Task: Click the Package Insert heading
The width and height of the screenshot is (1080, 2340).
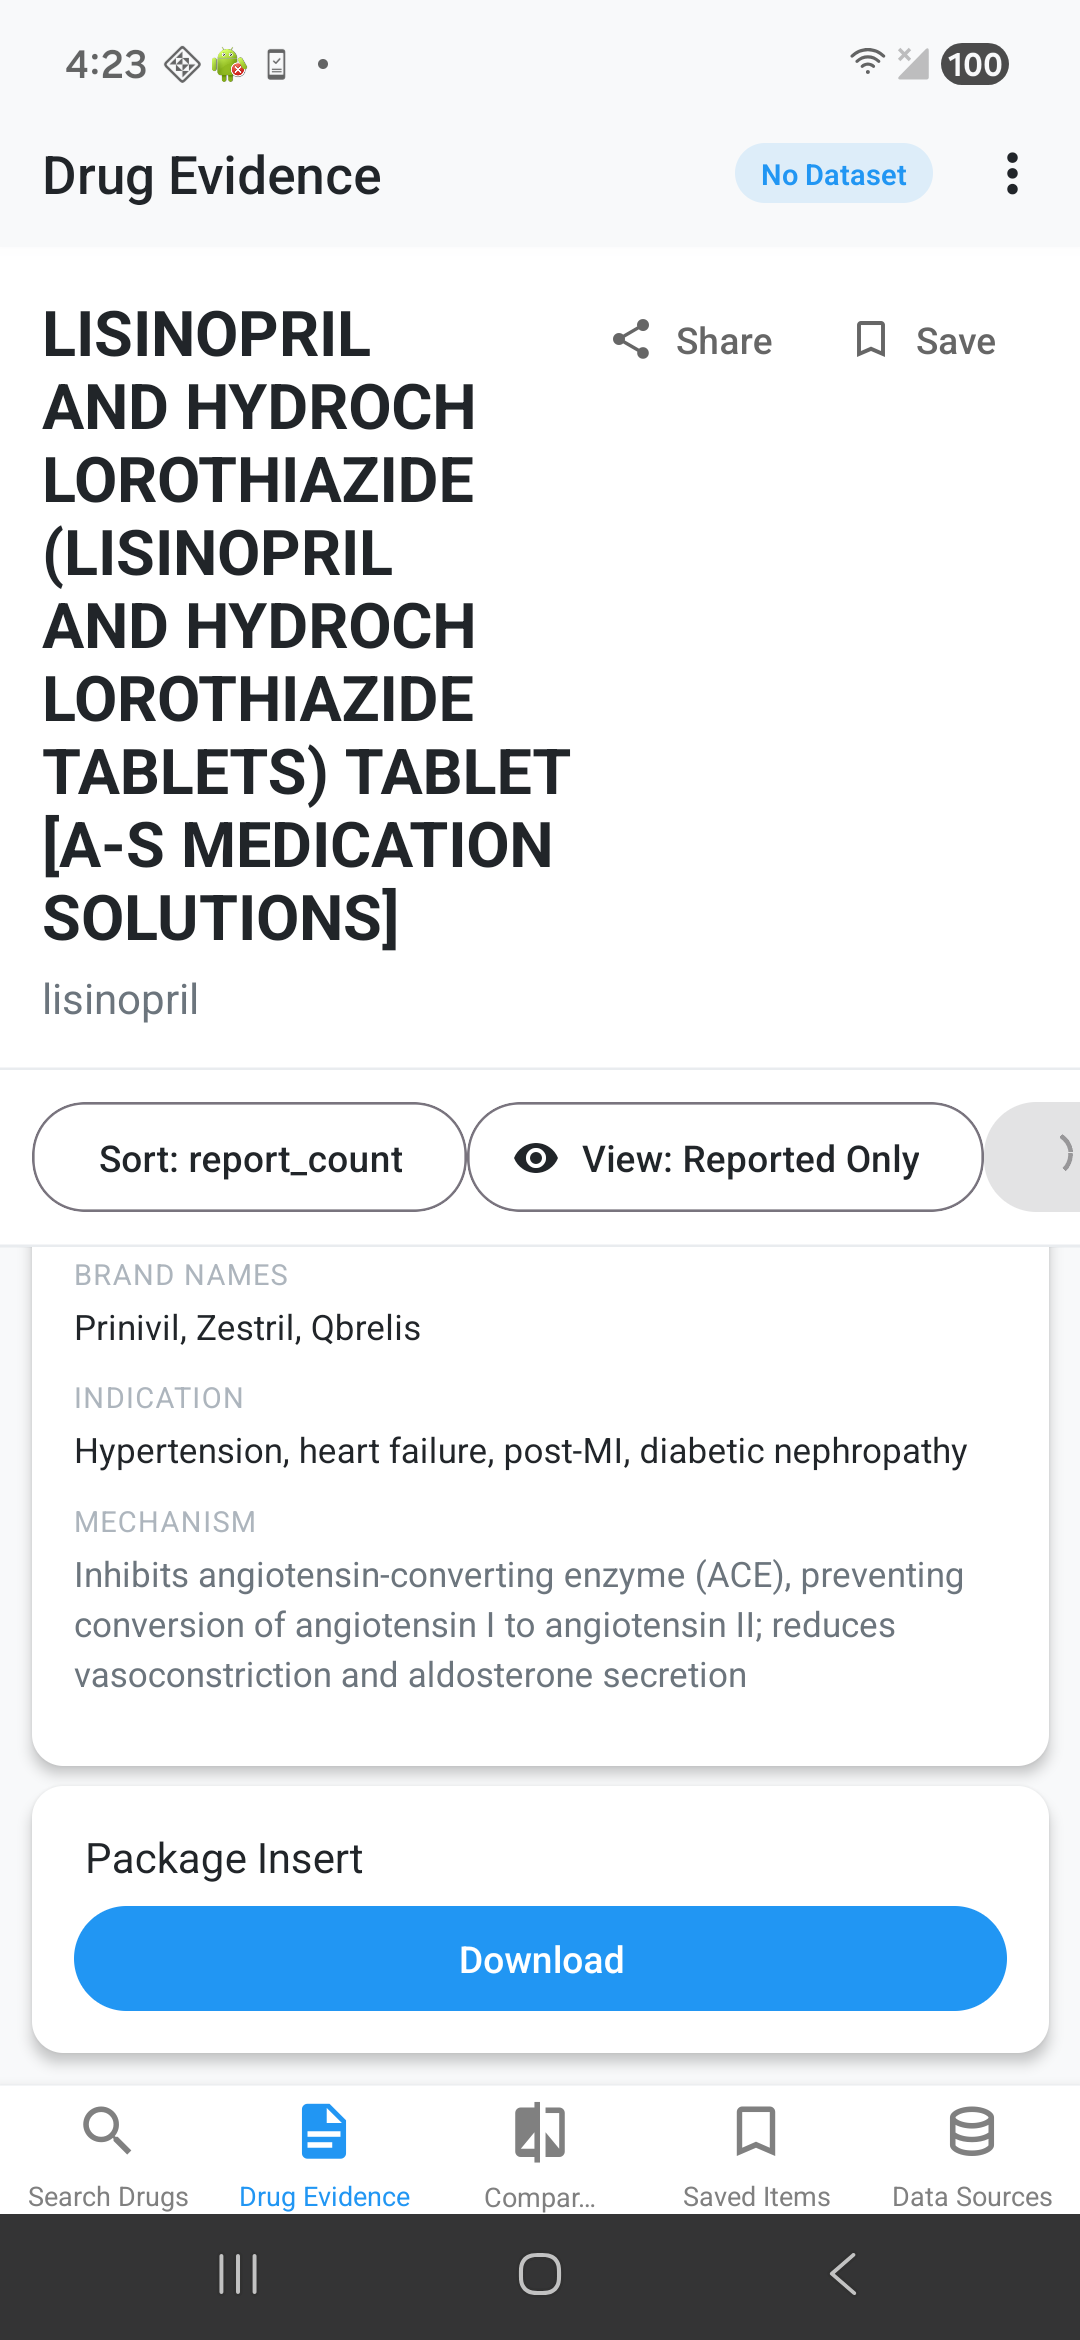Action: tap(224, 1859)
